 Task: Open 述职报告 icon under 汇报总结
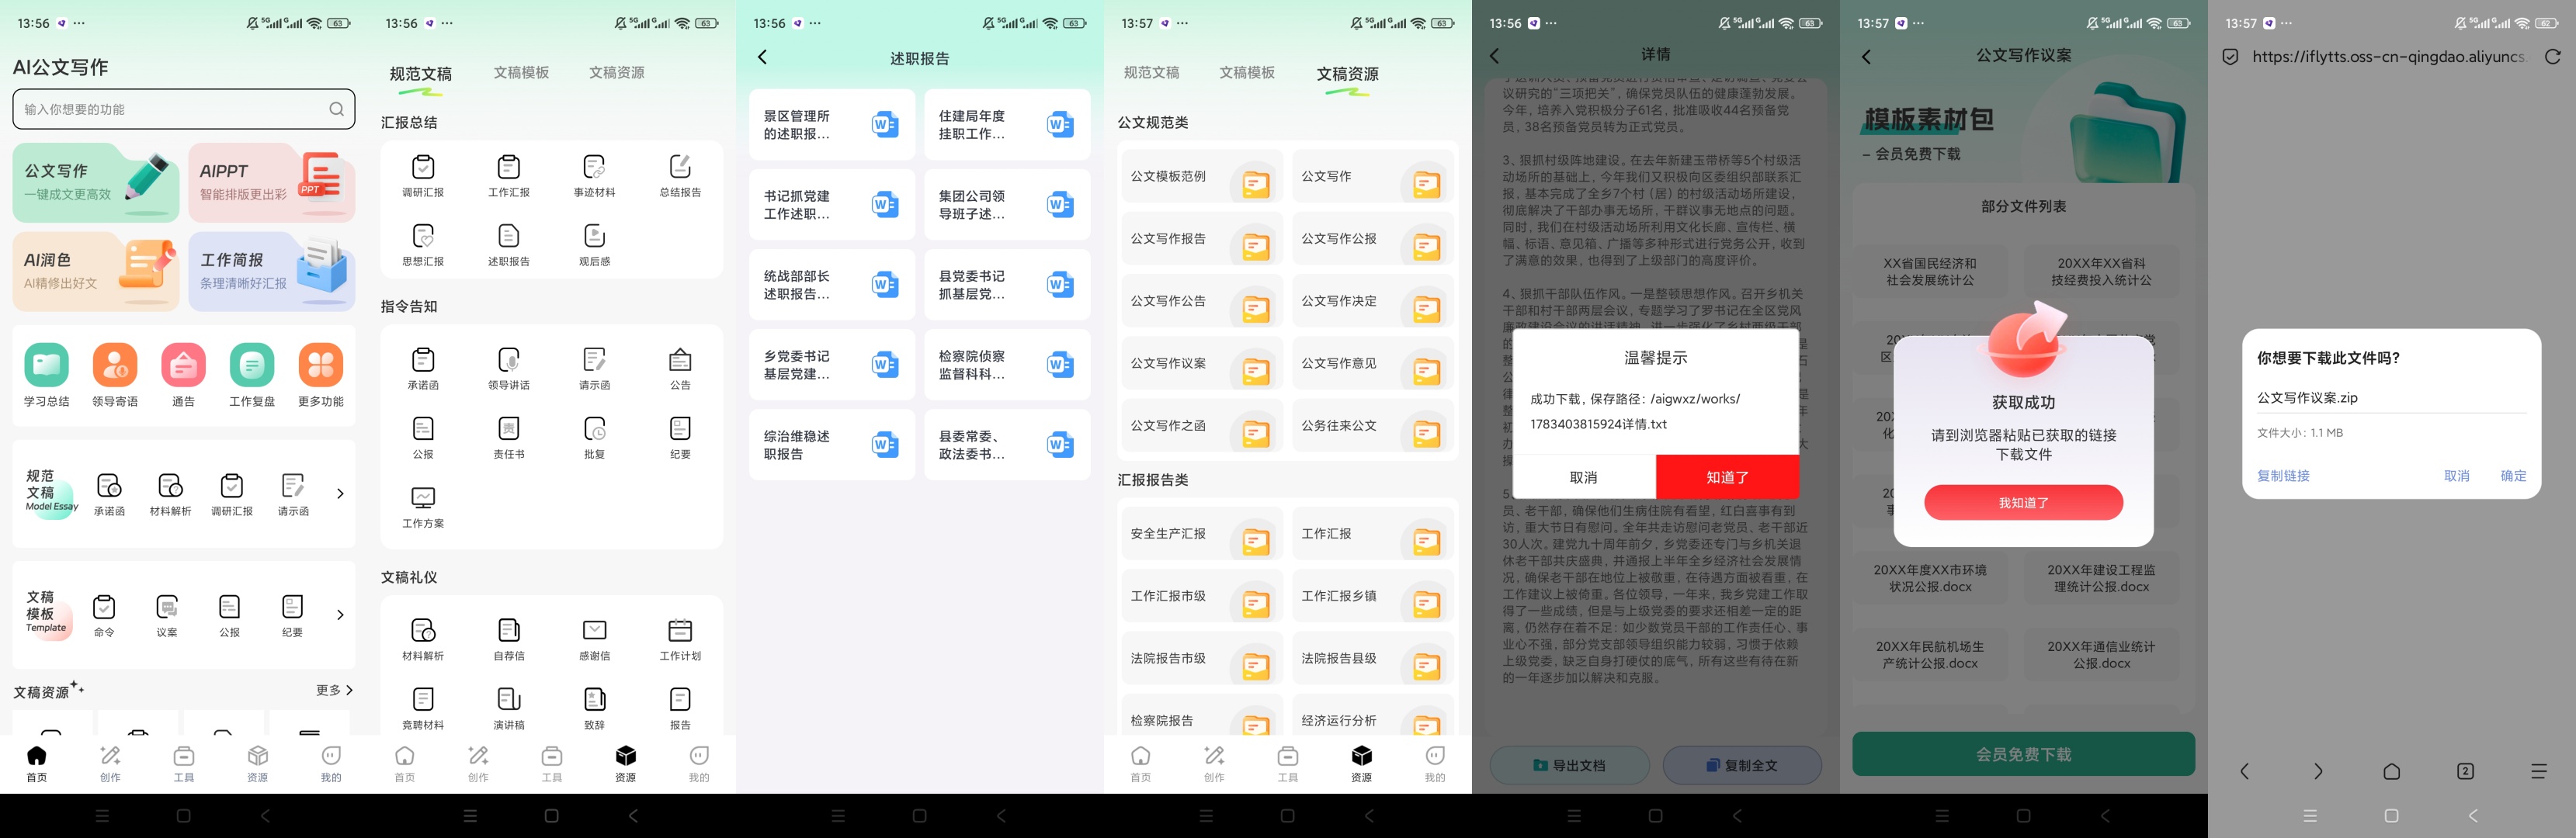tap(509, 245)
